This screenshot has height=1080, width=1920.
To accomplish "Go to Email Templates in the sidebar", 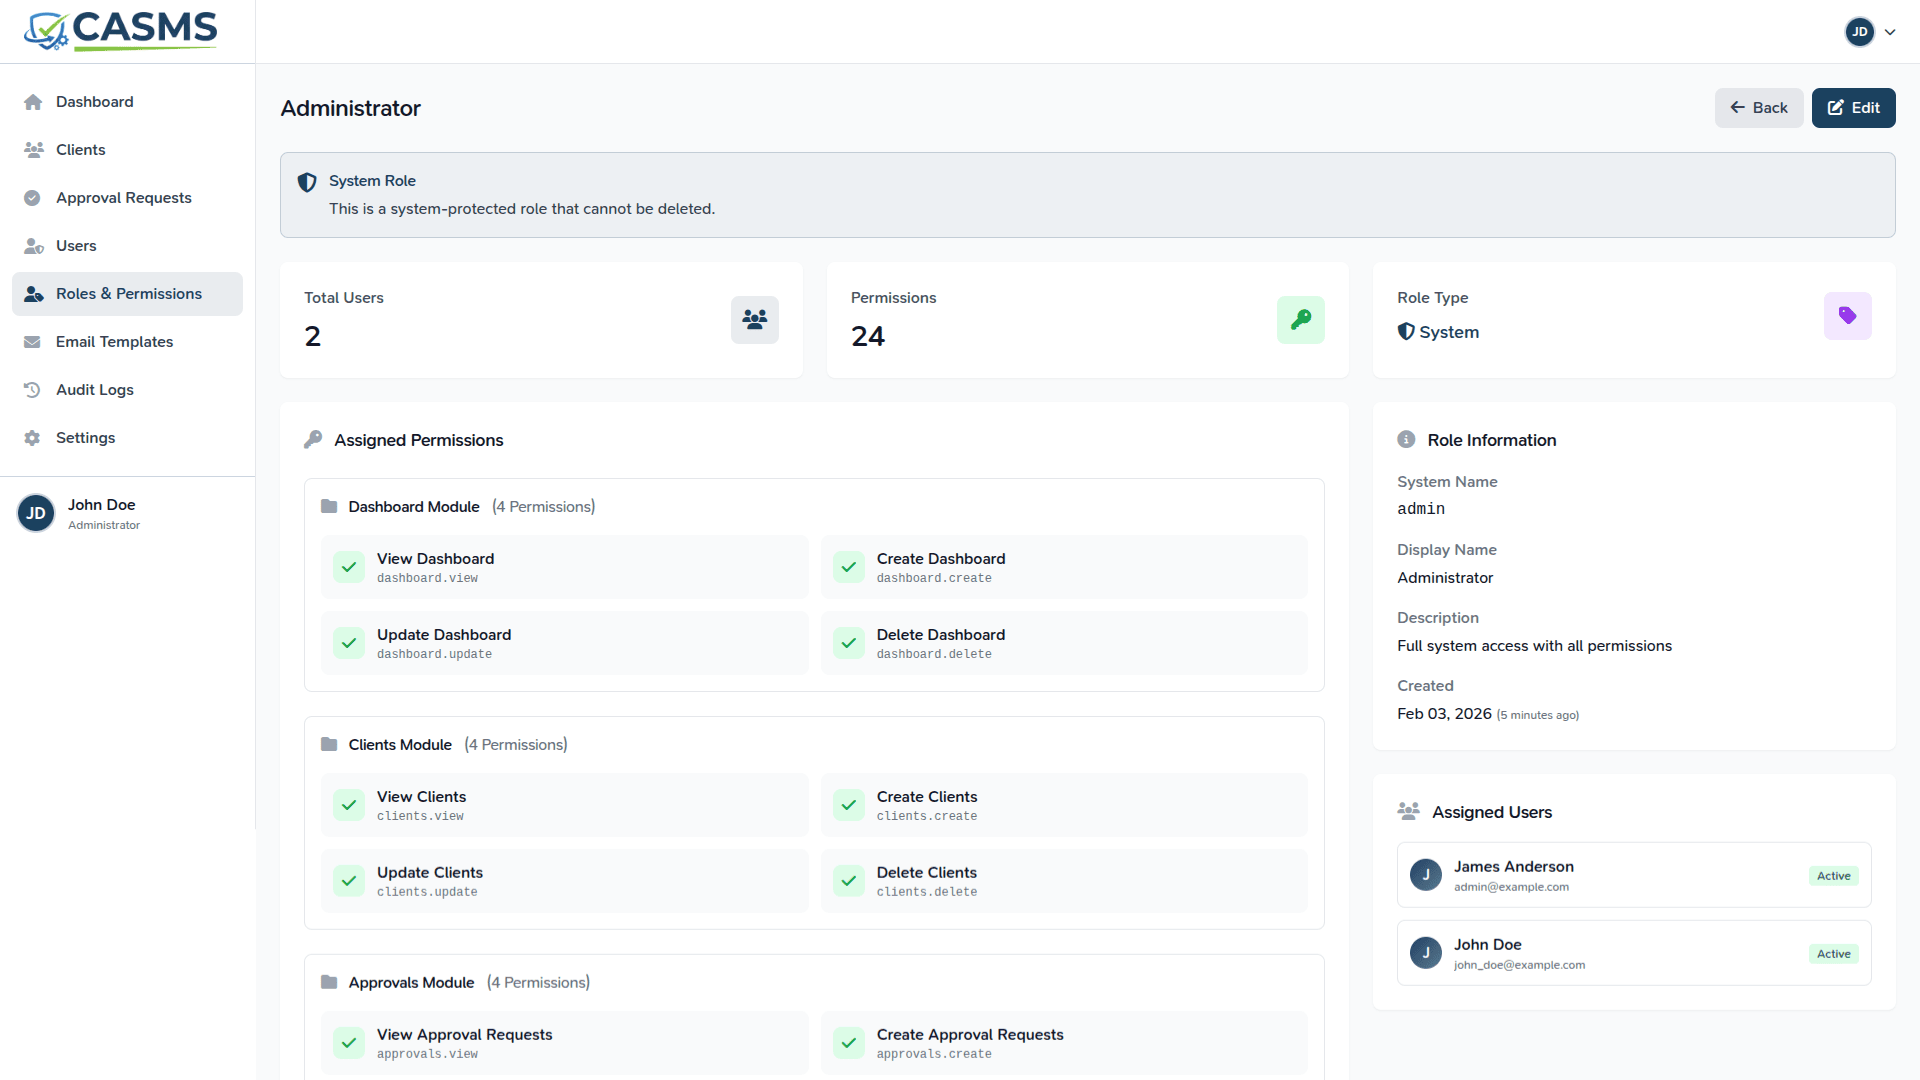I will (114, 342).
